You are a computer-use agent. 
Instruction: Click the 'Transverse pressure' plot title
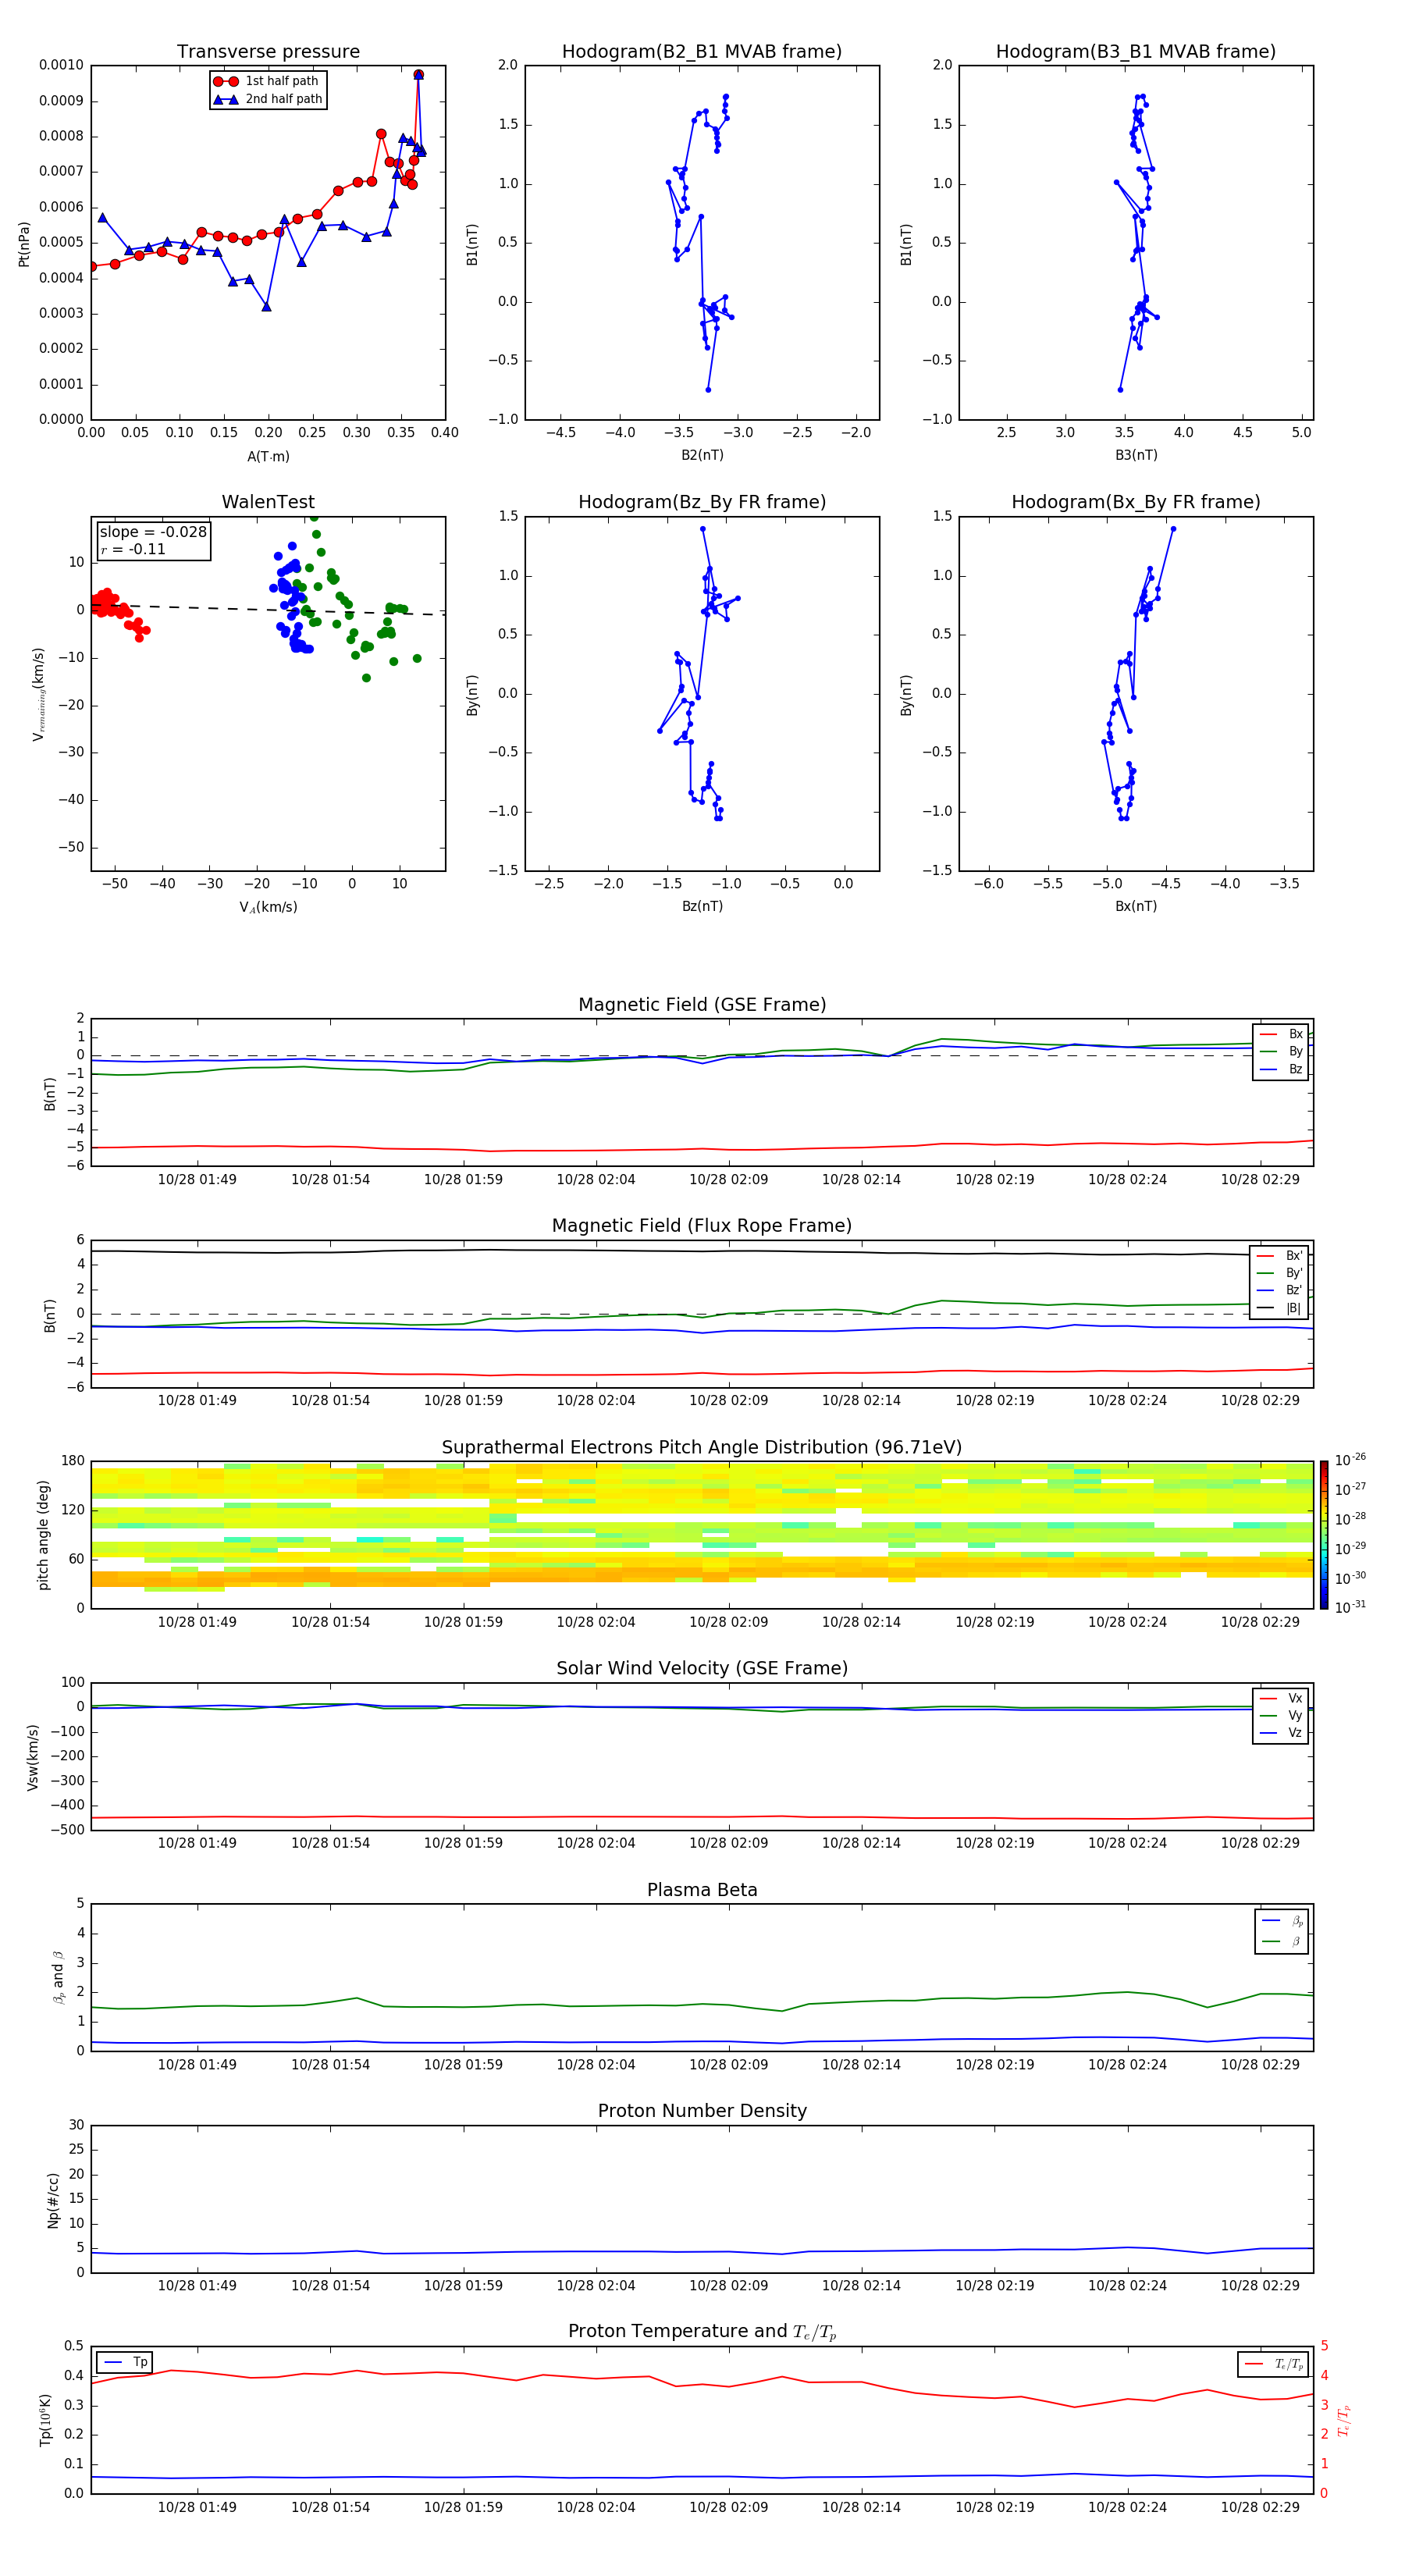[x=268, y=52]
